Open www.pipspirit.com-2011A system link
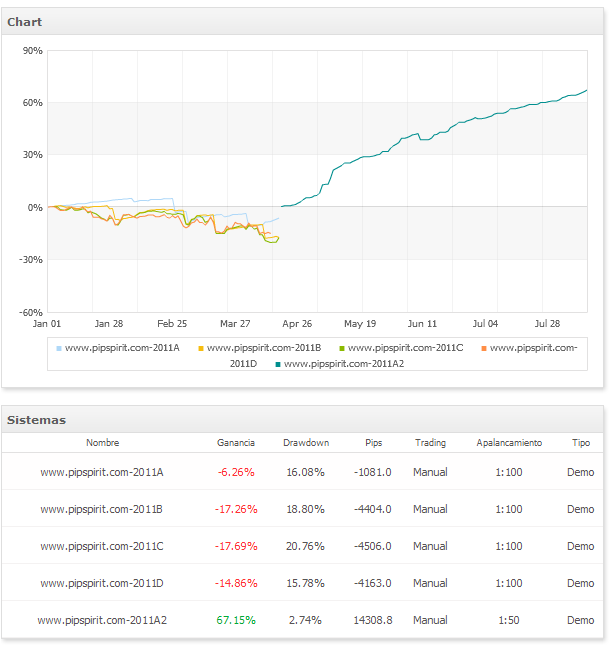The width and height of the screenshot is (610, 646). [x=101, y=472]
